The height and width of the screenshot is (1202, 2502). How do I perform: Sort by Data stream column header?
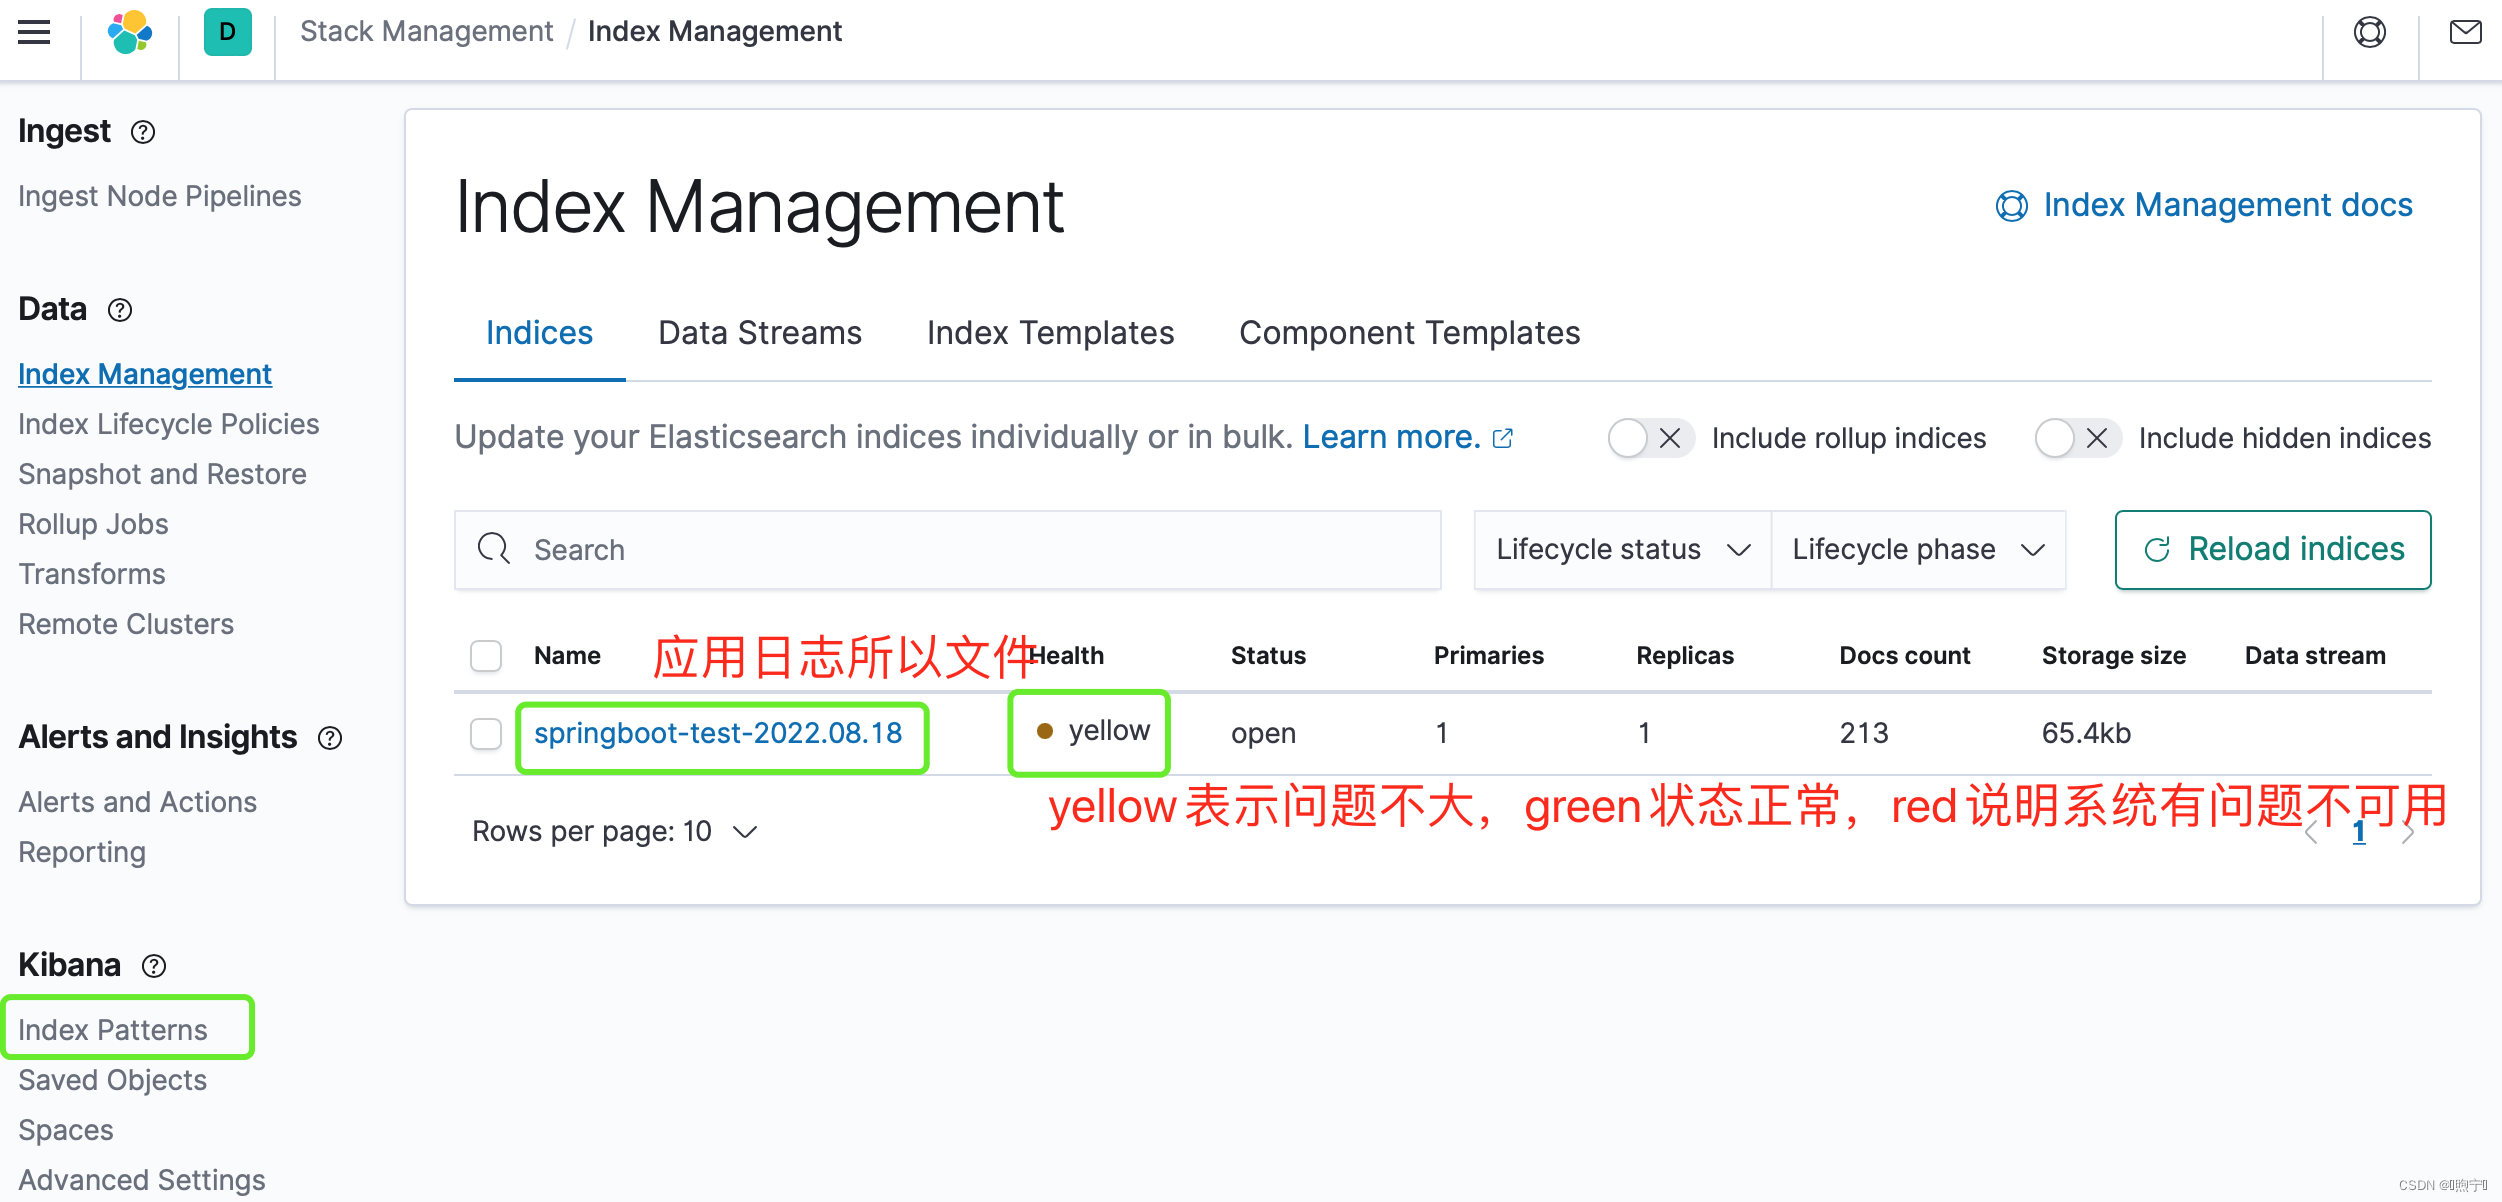click(2315, 656)
